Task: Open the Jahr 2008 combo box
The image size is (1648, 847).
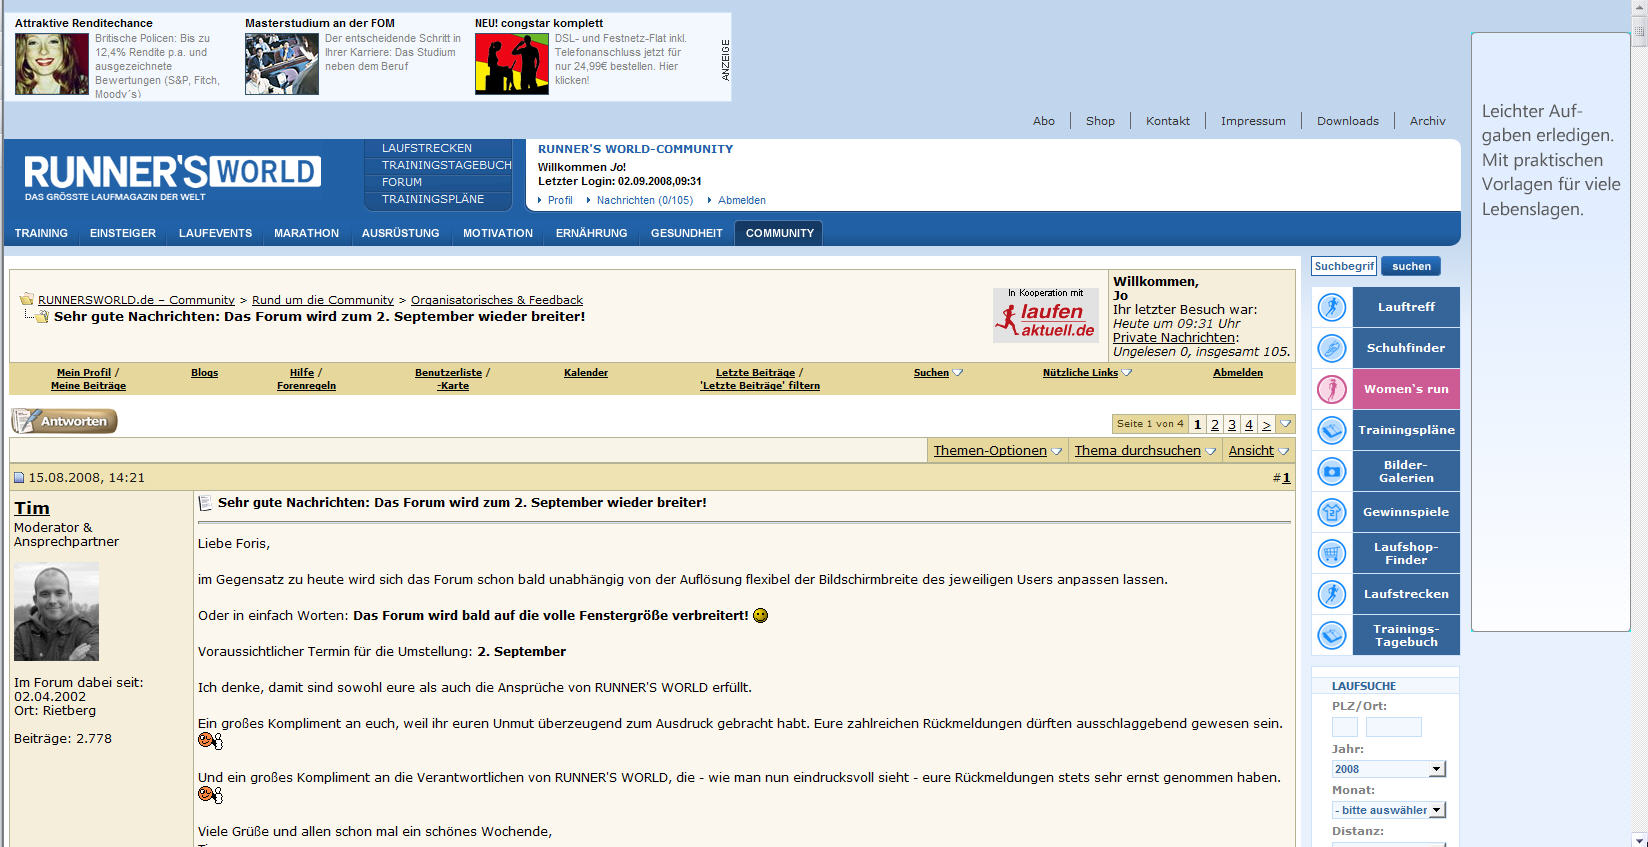Action: 1388,769
